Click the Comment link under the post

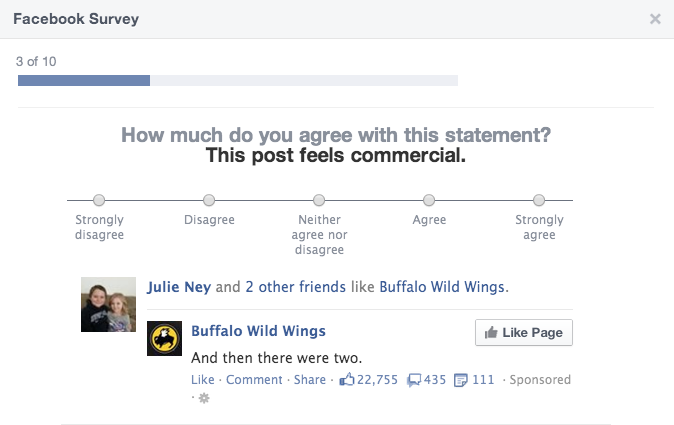pos(254,379)
